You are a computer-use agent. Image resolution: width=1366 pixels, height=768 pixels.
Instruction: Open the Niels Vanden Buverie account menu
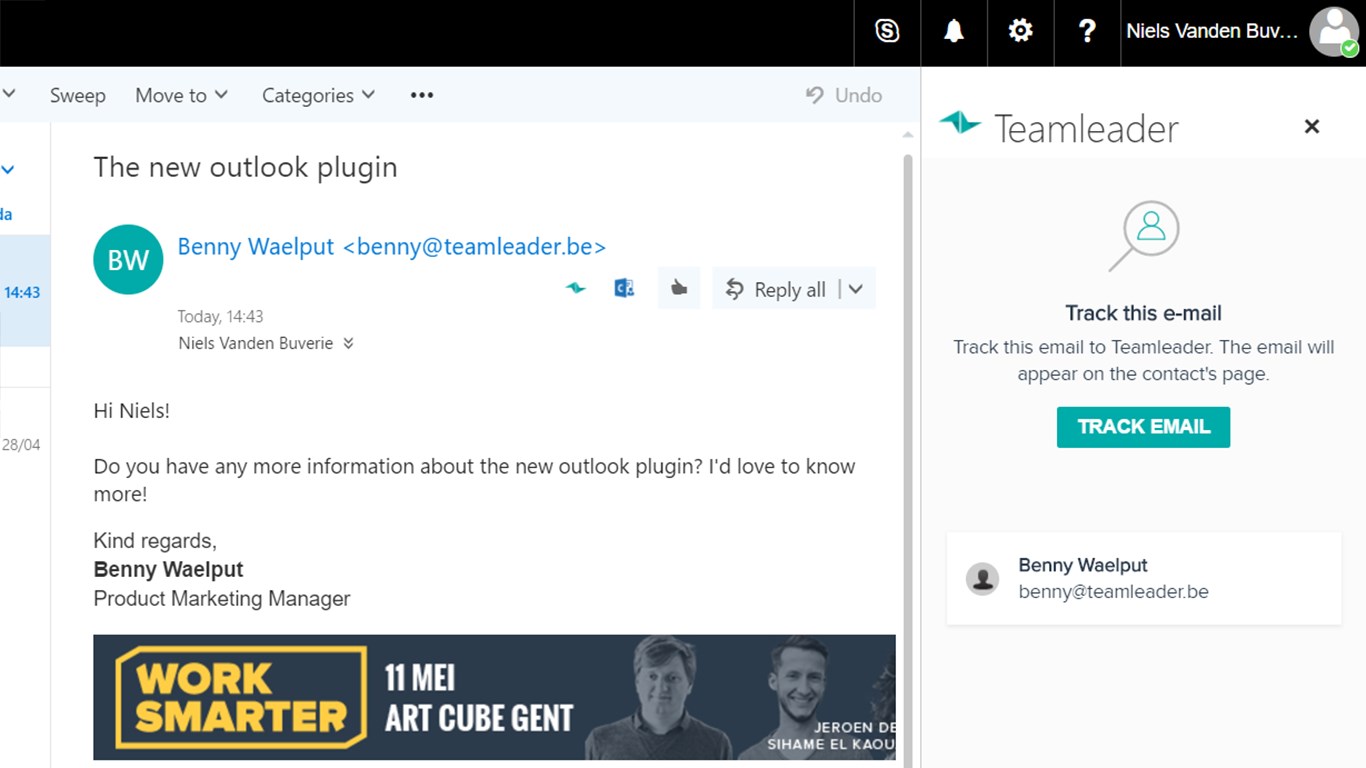[1212, 31]
